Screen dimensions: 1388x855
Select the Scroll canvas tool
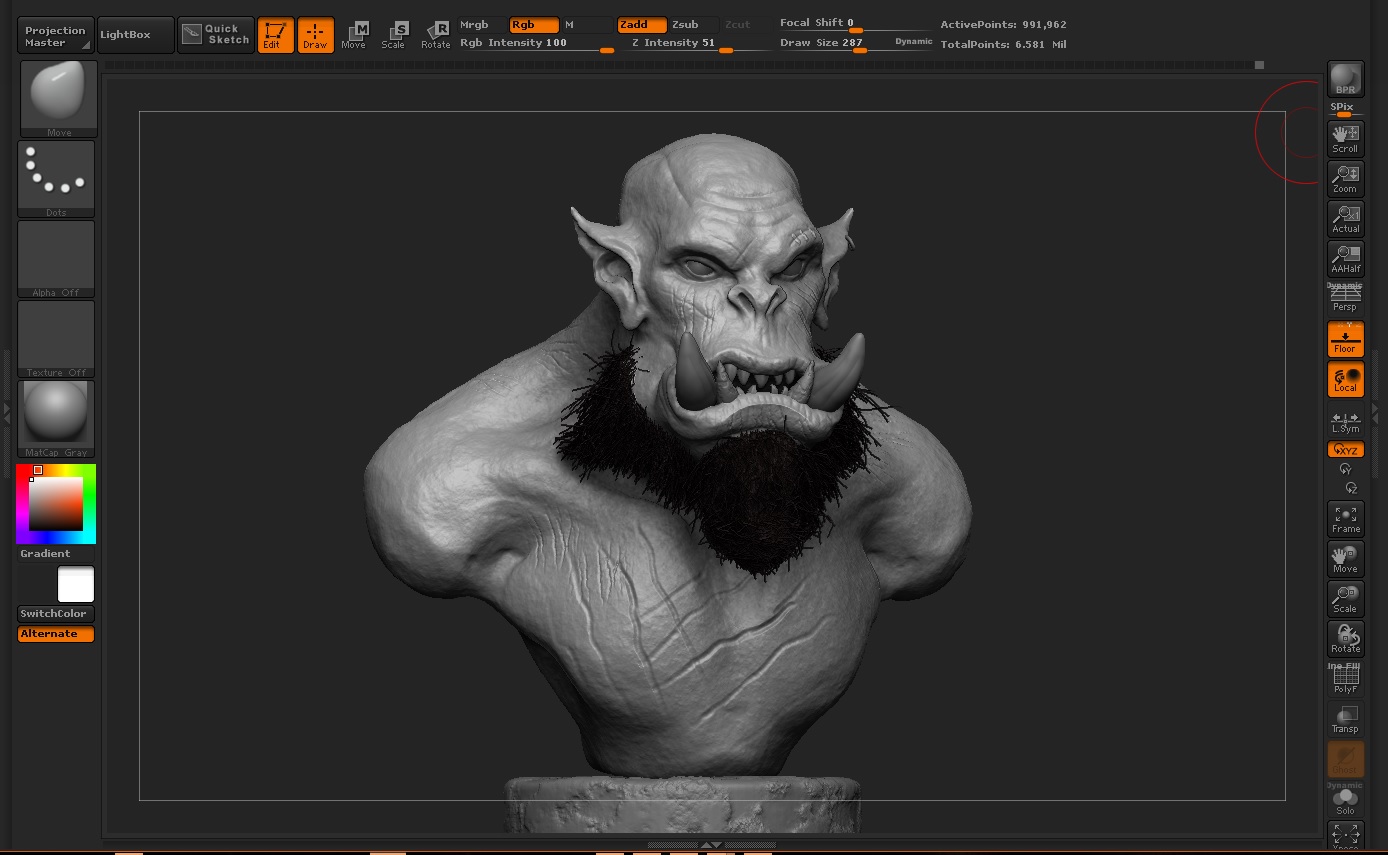1345,139
